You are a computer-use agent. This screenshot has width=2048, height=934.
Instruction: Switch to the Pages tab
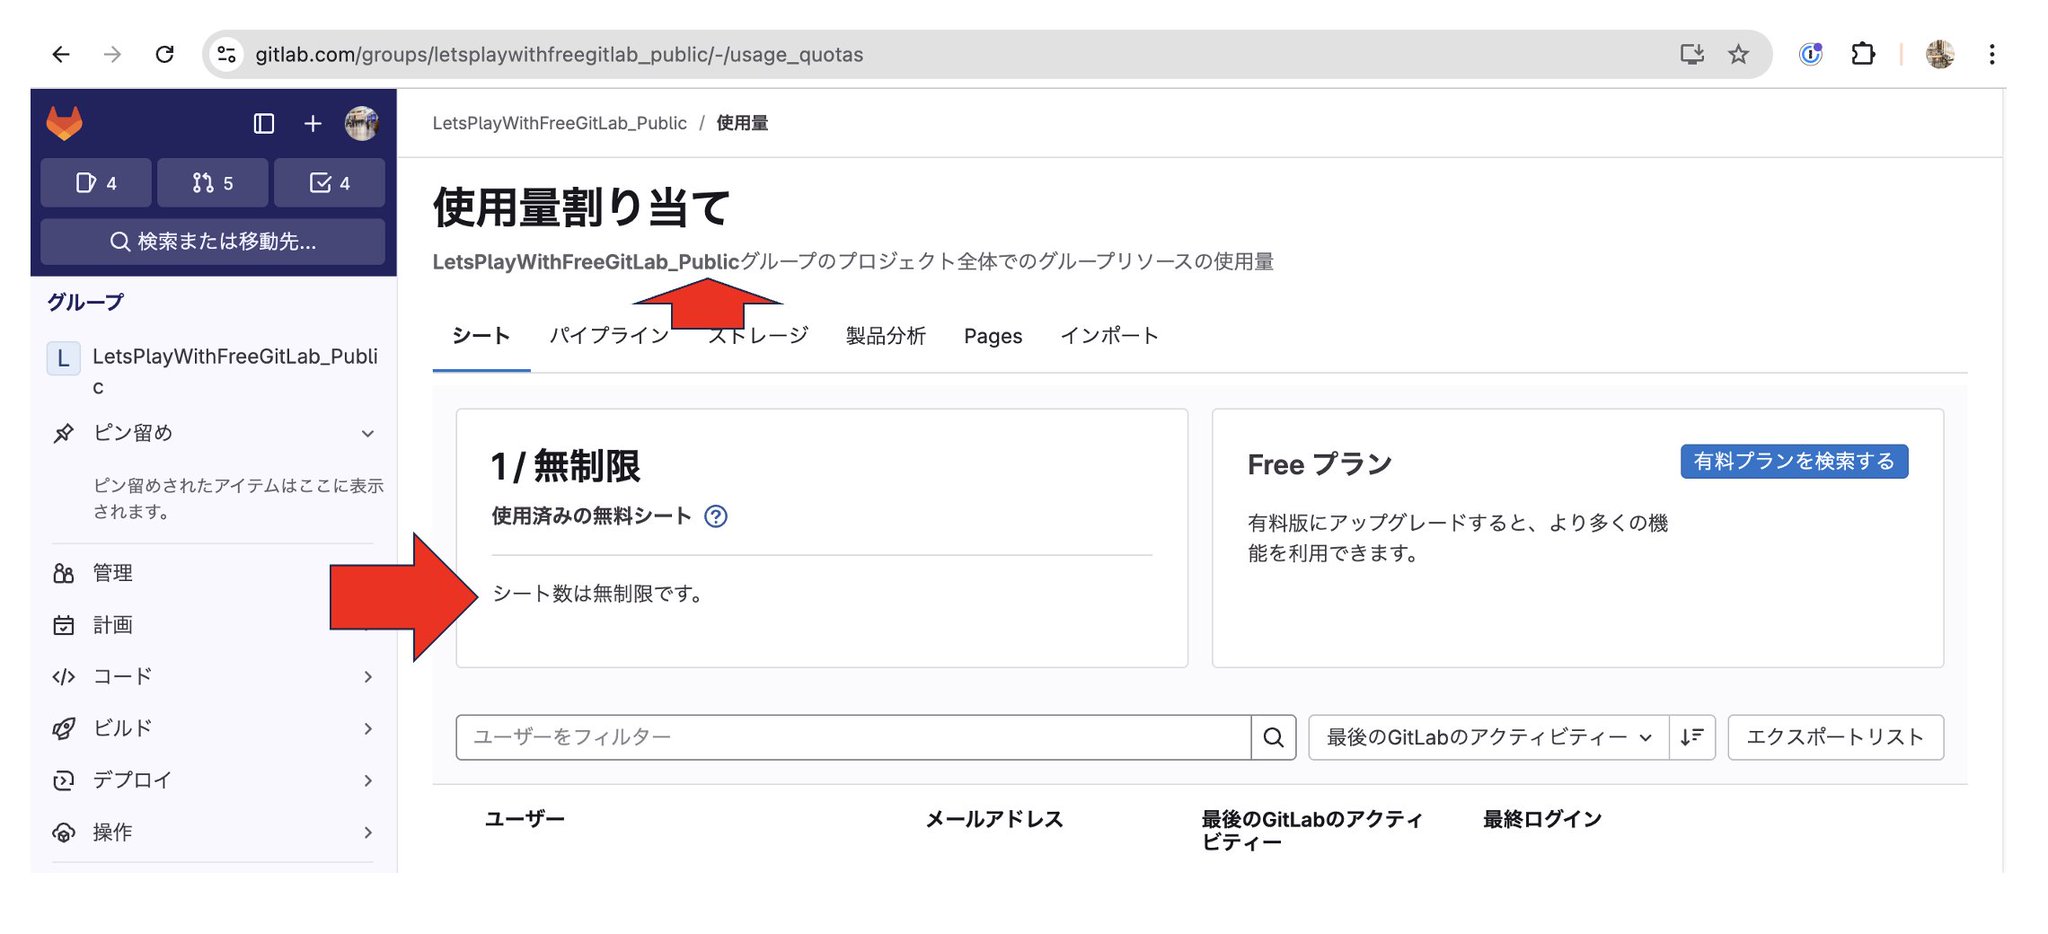(x=993, y=336)
